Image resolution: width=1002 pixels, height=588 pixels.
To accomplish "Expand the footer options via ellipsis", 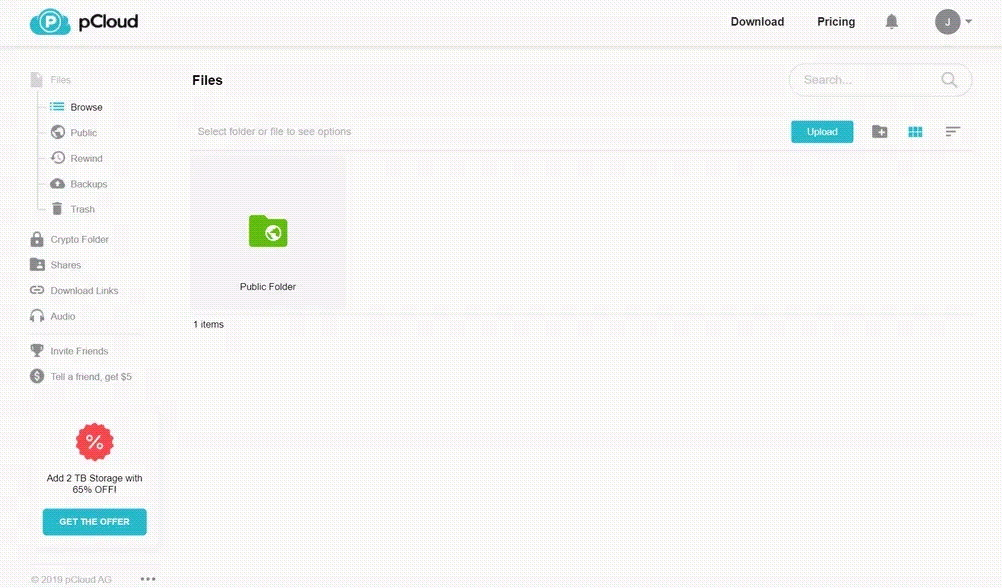I will point(148,578).
